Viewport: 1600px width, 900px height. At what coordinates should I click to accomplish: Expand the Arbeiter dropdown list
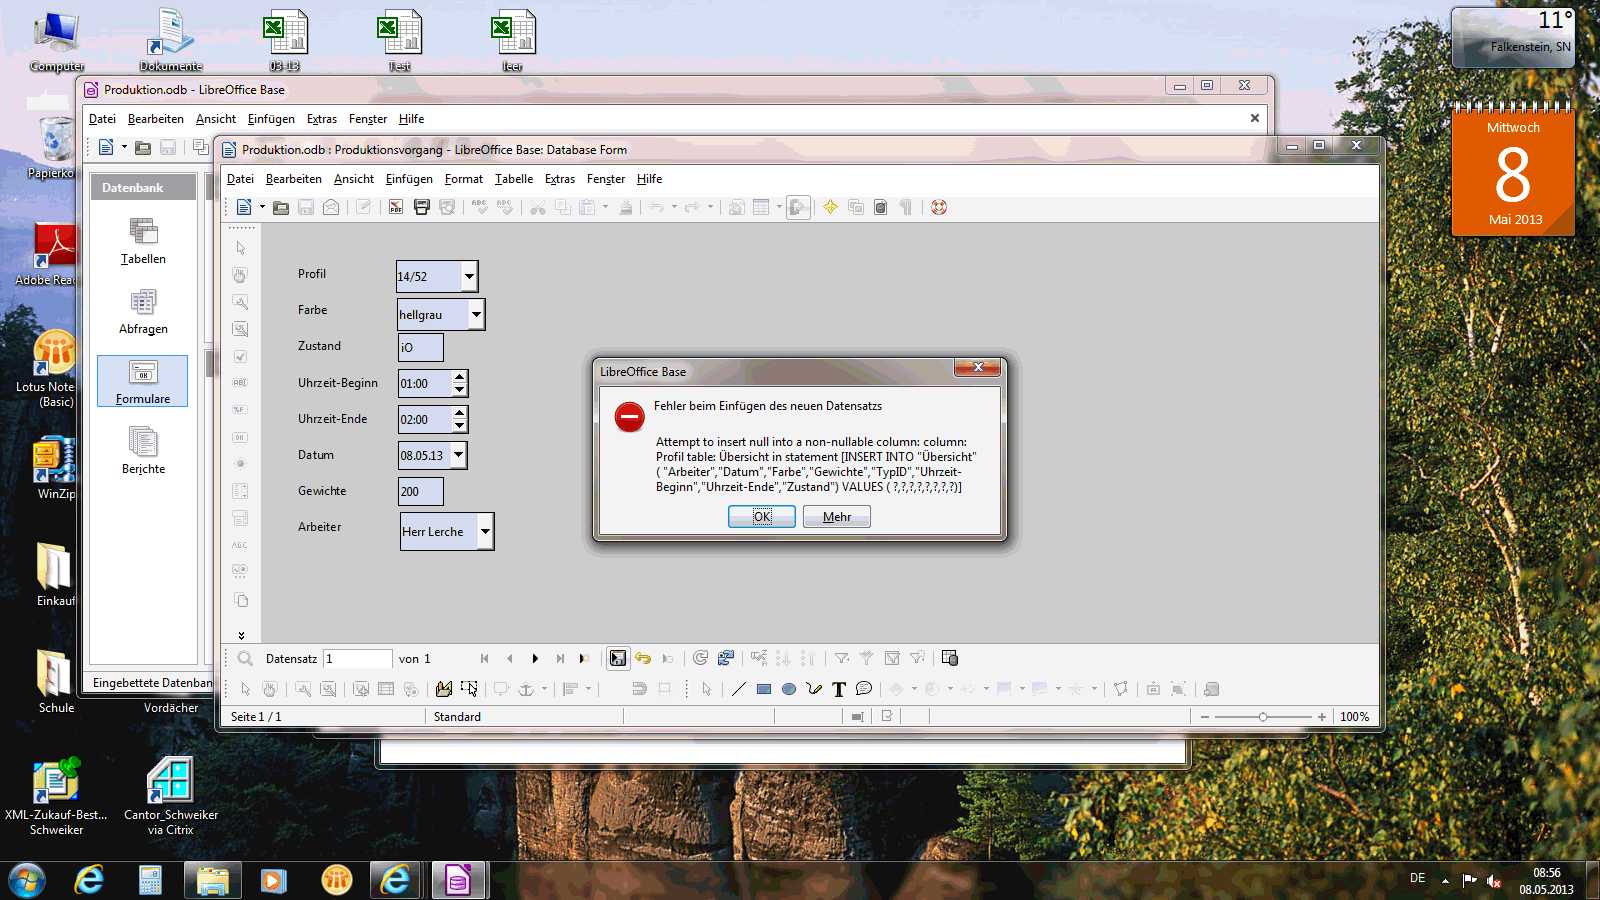485,531
